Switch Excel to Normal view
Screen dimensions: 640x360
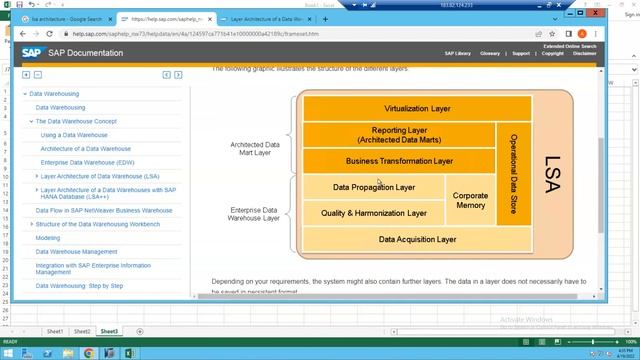pos(526,342)
